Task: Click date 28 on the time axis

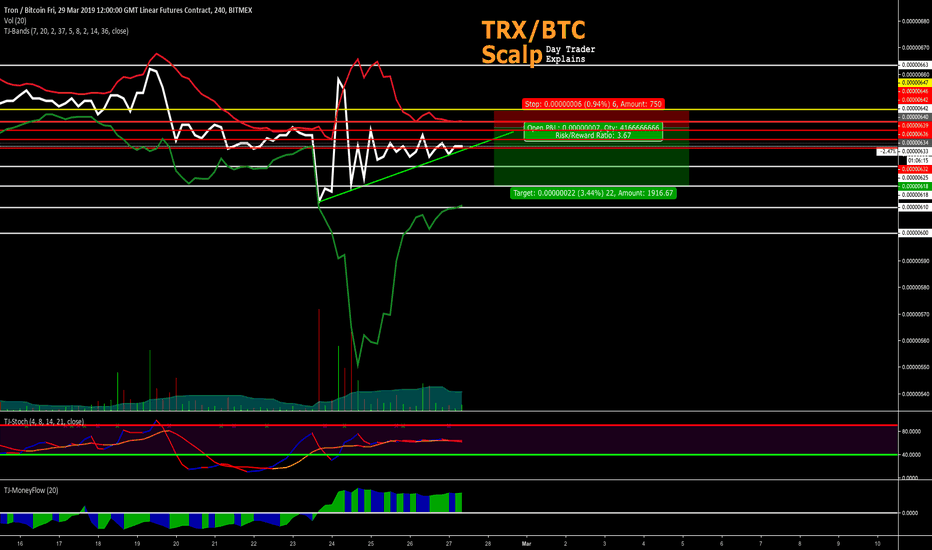Action: (488, 543)
